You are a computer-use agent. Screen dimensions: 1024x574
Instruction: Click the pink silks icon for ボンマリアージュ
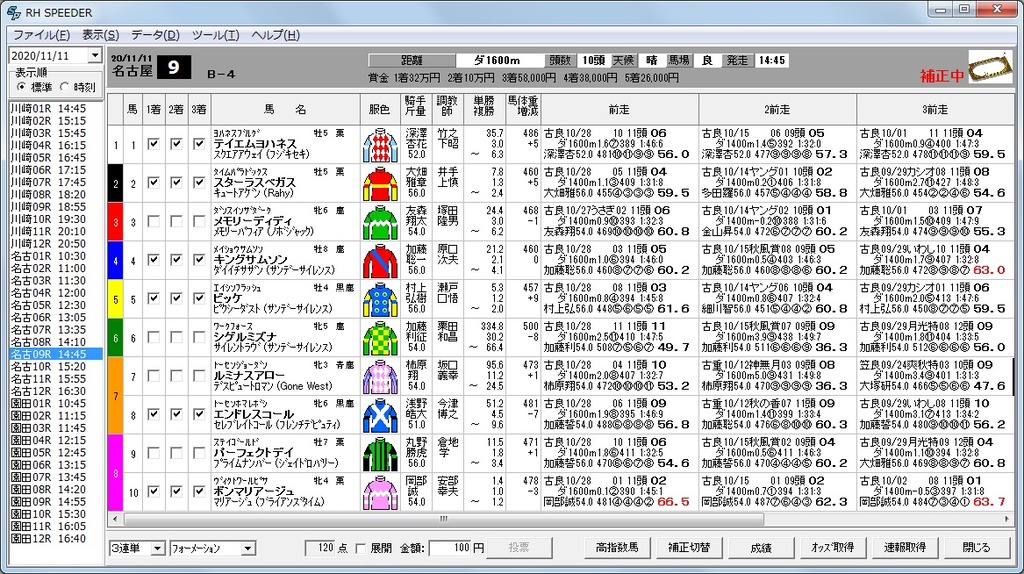(380, 492)
